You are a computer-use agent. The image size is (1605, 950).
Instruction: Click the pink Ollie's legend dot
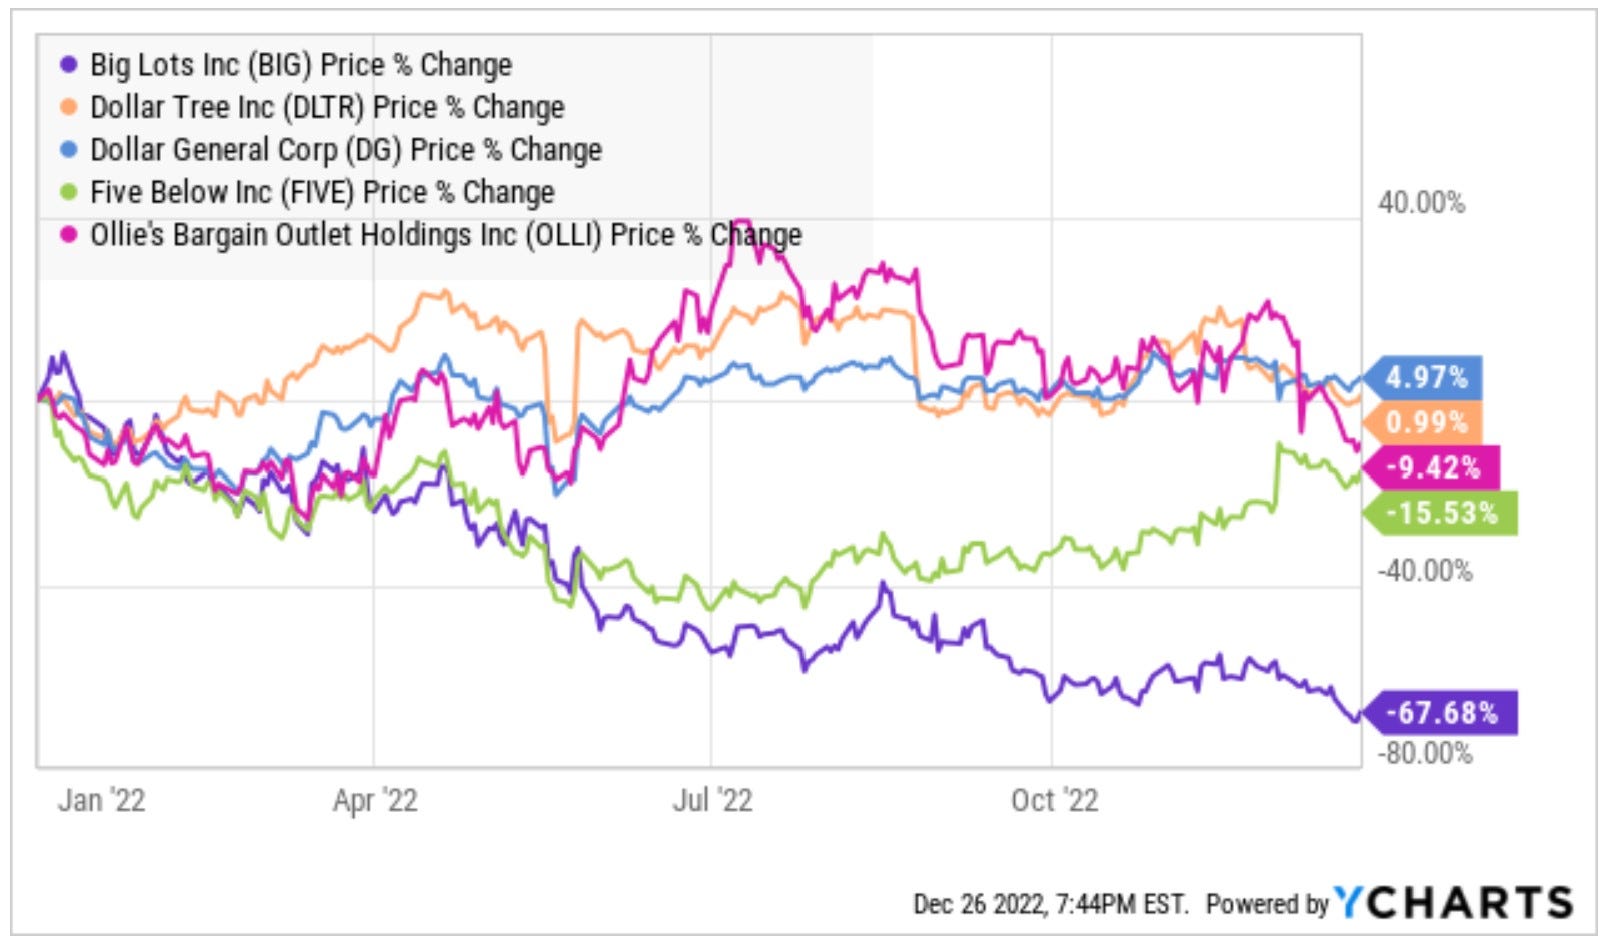click(x=68, y=235)
